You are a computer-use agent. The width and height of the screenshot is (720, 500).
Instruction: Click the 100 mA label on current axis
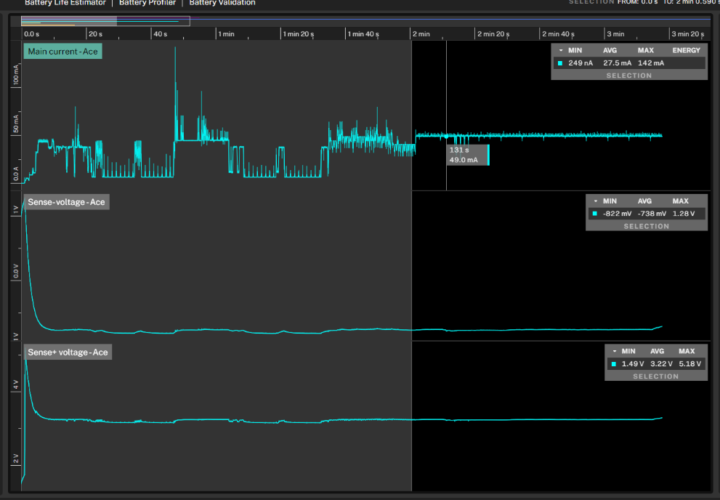point(16,76)
